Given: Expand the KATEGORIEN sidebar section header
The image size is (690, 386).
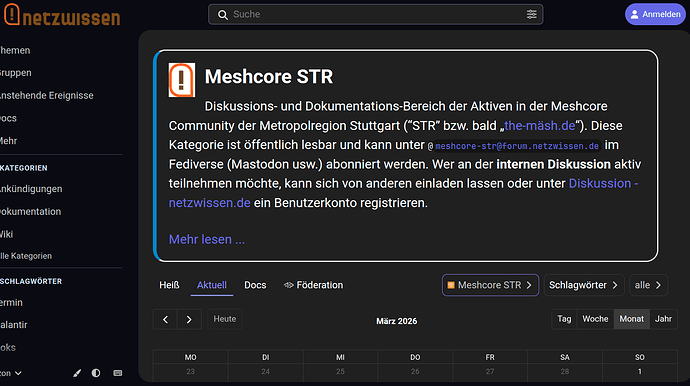Looking at the screenshot, I should (24, 168).
